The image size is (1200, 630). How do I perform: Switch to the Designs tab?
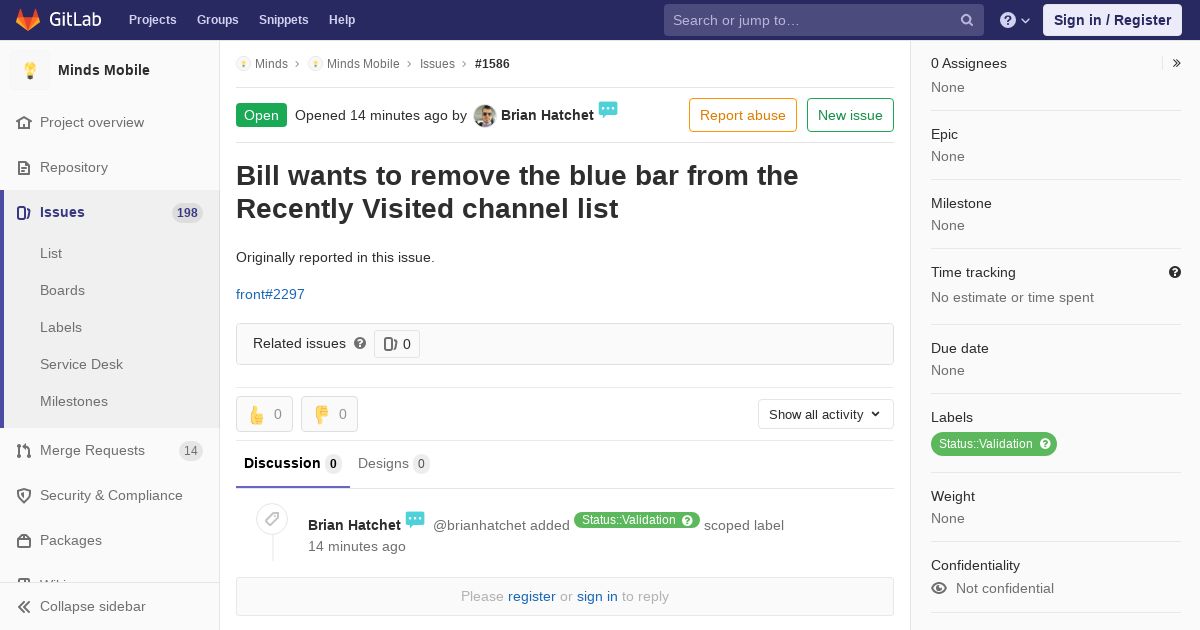tap(394, 464)
